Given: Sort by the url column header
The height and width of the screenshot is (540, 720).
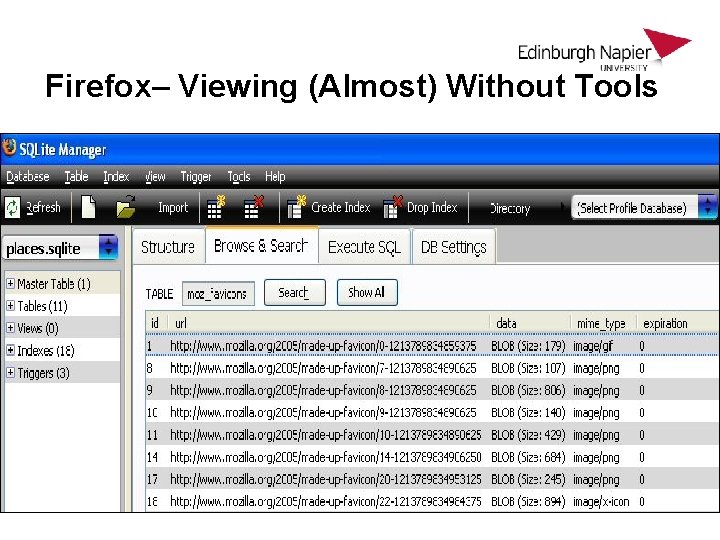Looking at the screenshot, I should point(328,323).
